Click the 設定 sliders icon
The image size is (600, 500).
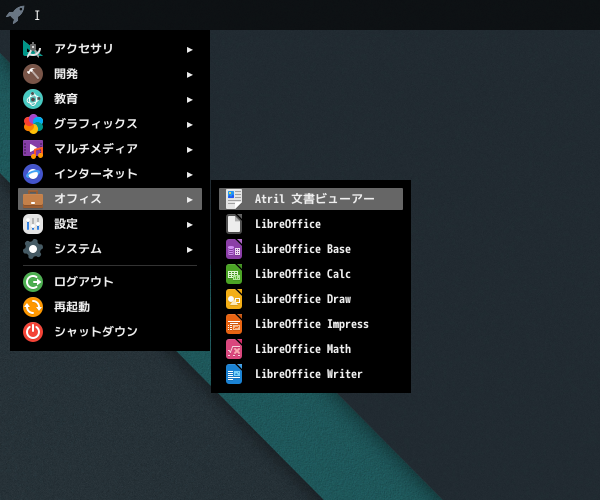click(x=33, y=224)
